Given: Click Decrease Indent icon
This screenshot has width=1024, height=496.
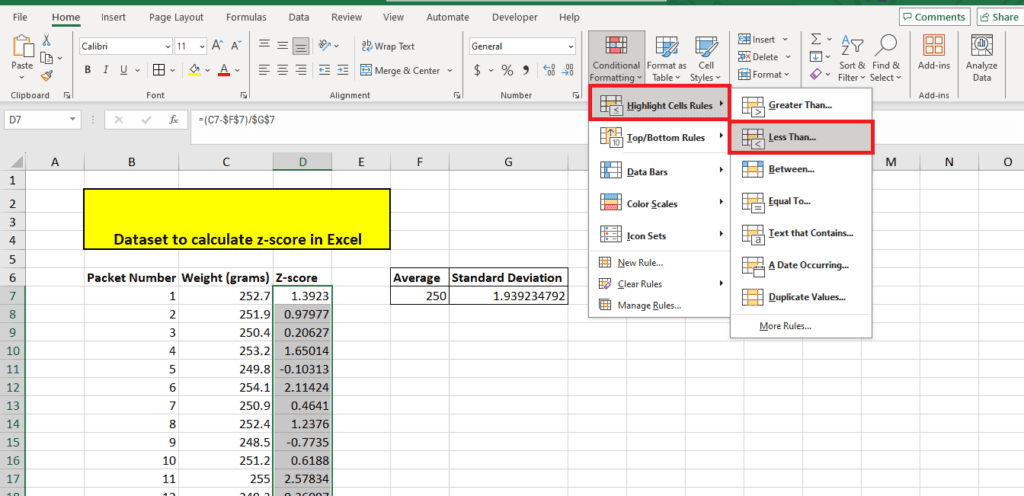Looking at the screenshot, I should coord(323,69).
